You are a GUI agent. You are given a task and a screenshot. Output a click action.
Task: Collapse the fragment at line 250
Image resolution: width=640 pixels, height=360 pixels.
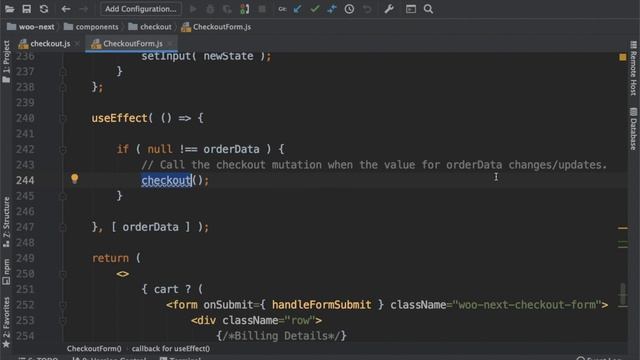pos(62,274)
